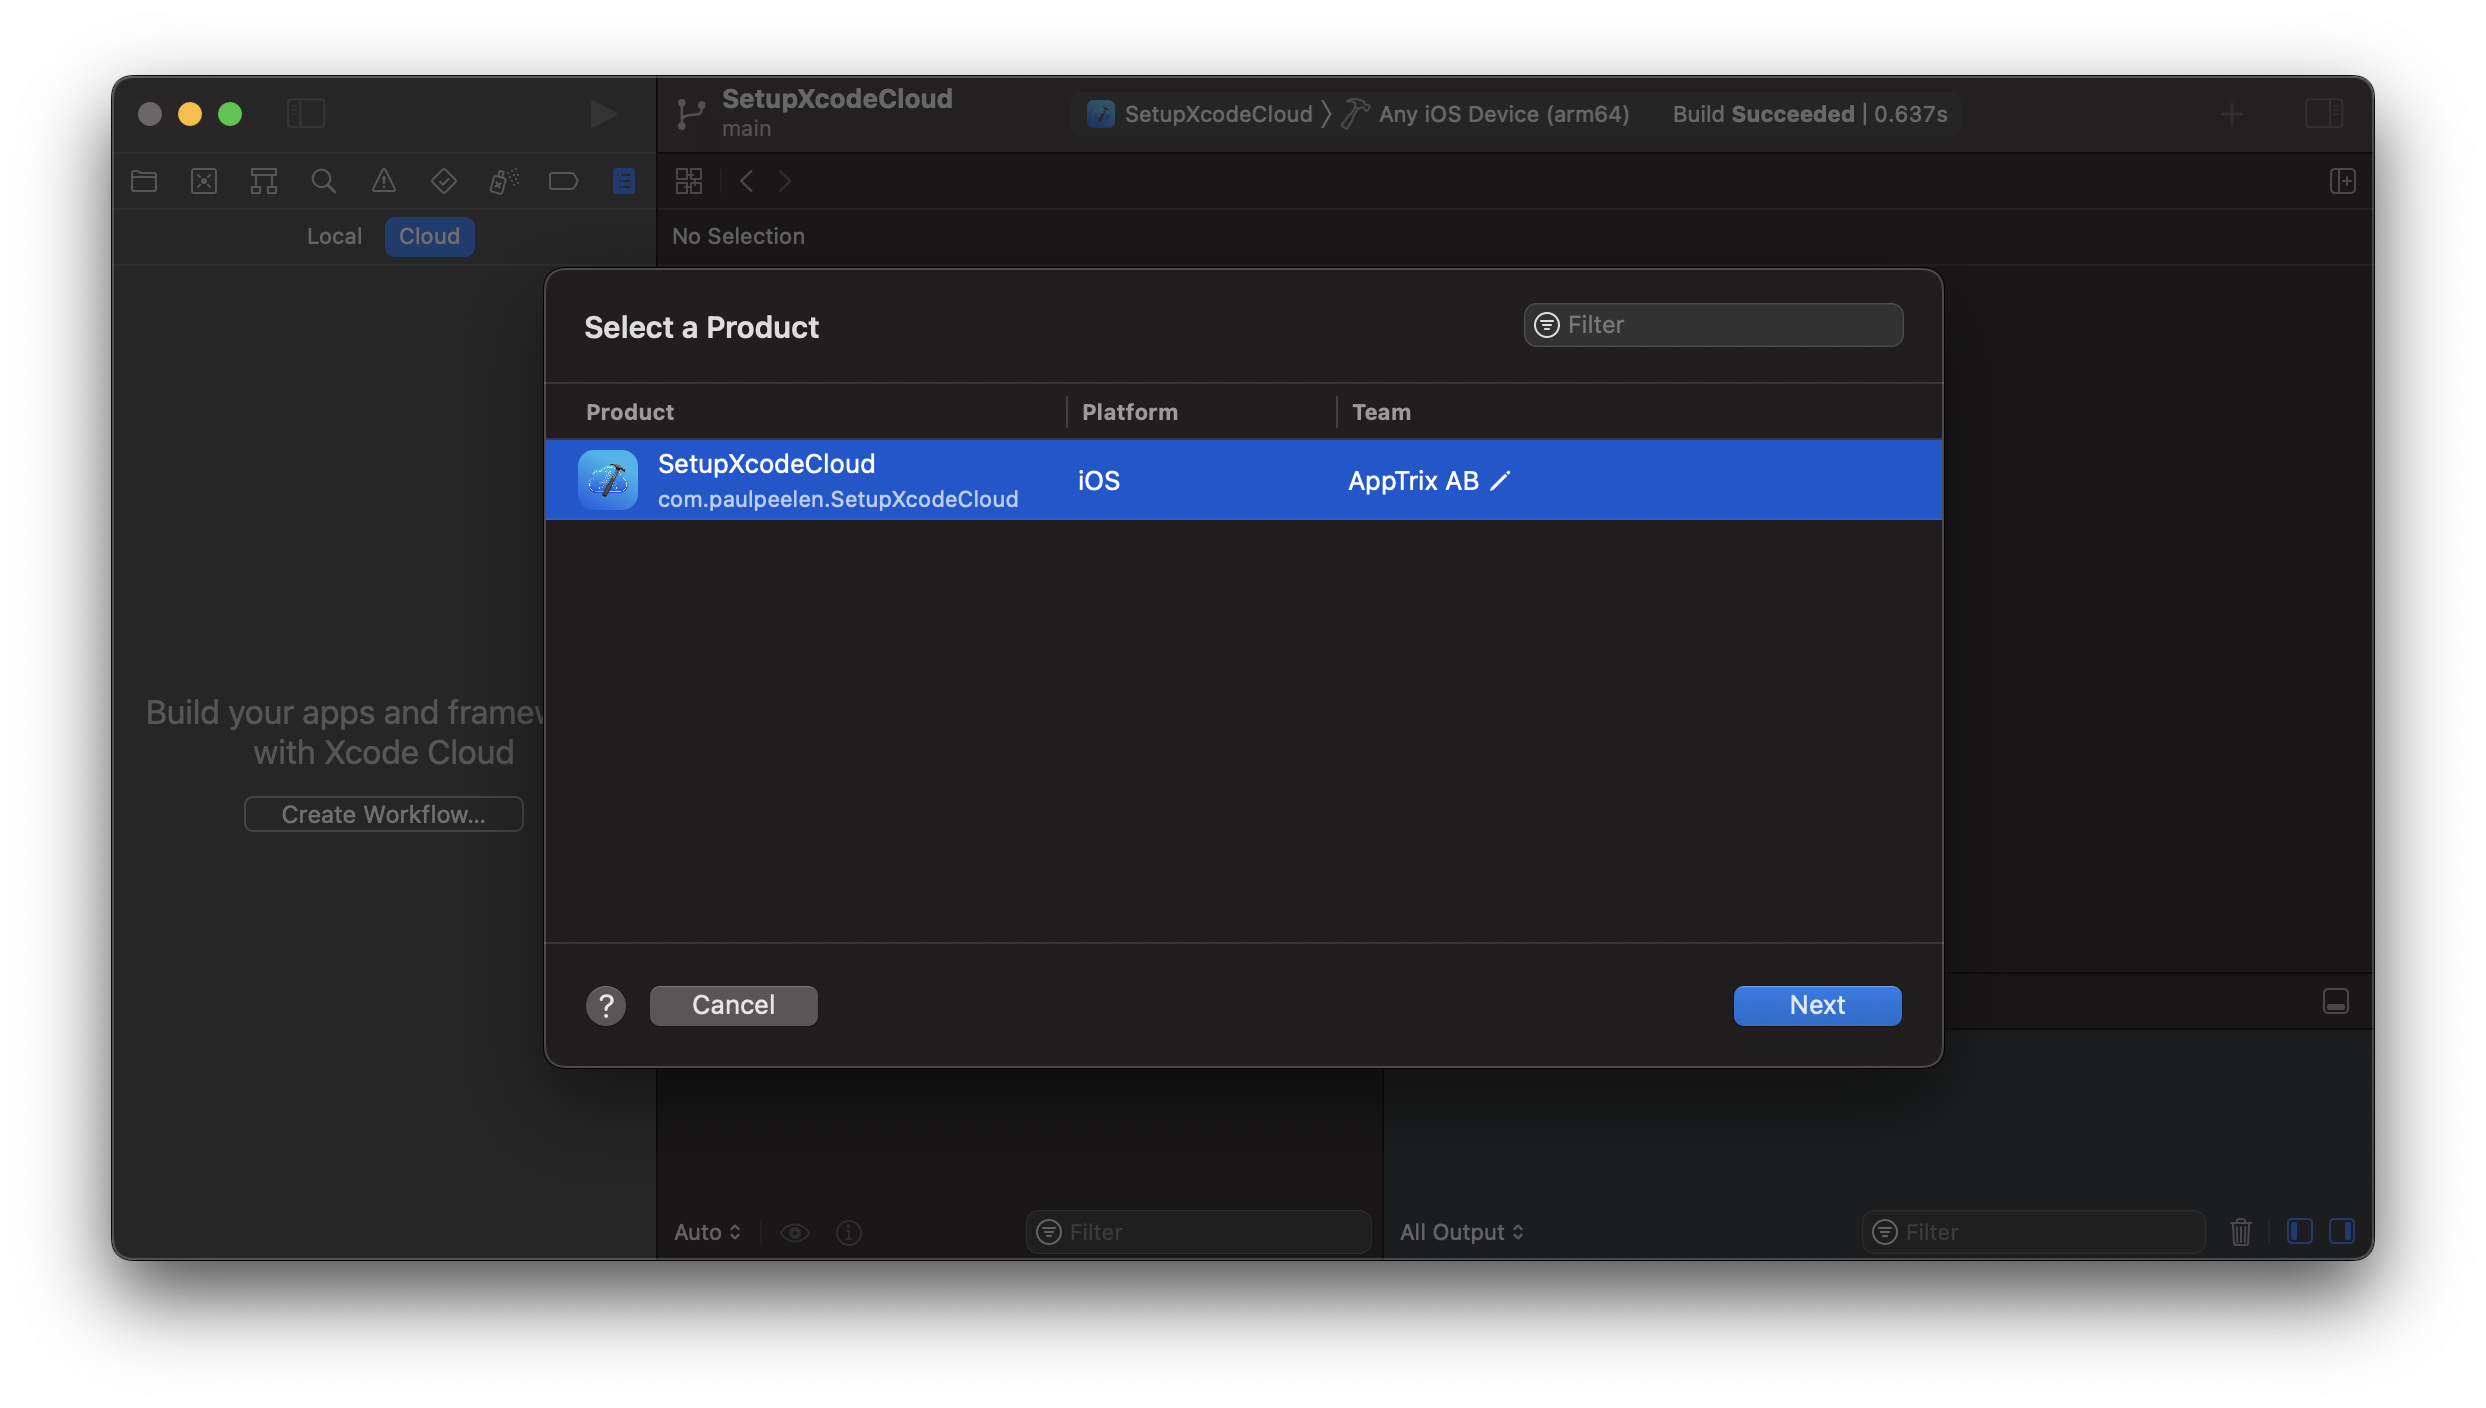Open the Test navigator diamond icon

pyautogui.click(x=444, y=181)
